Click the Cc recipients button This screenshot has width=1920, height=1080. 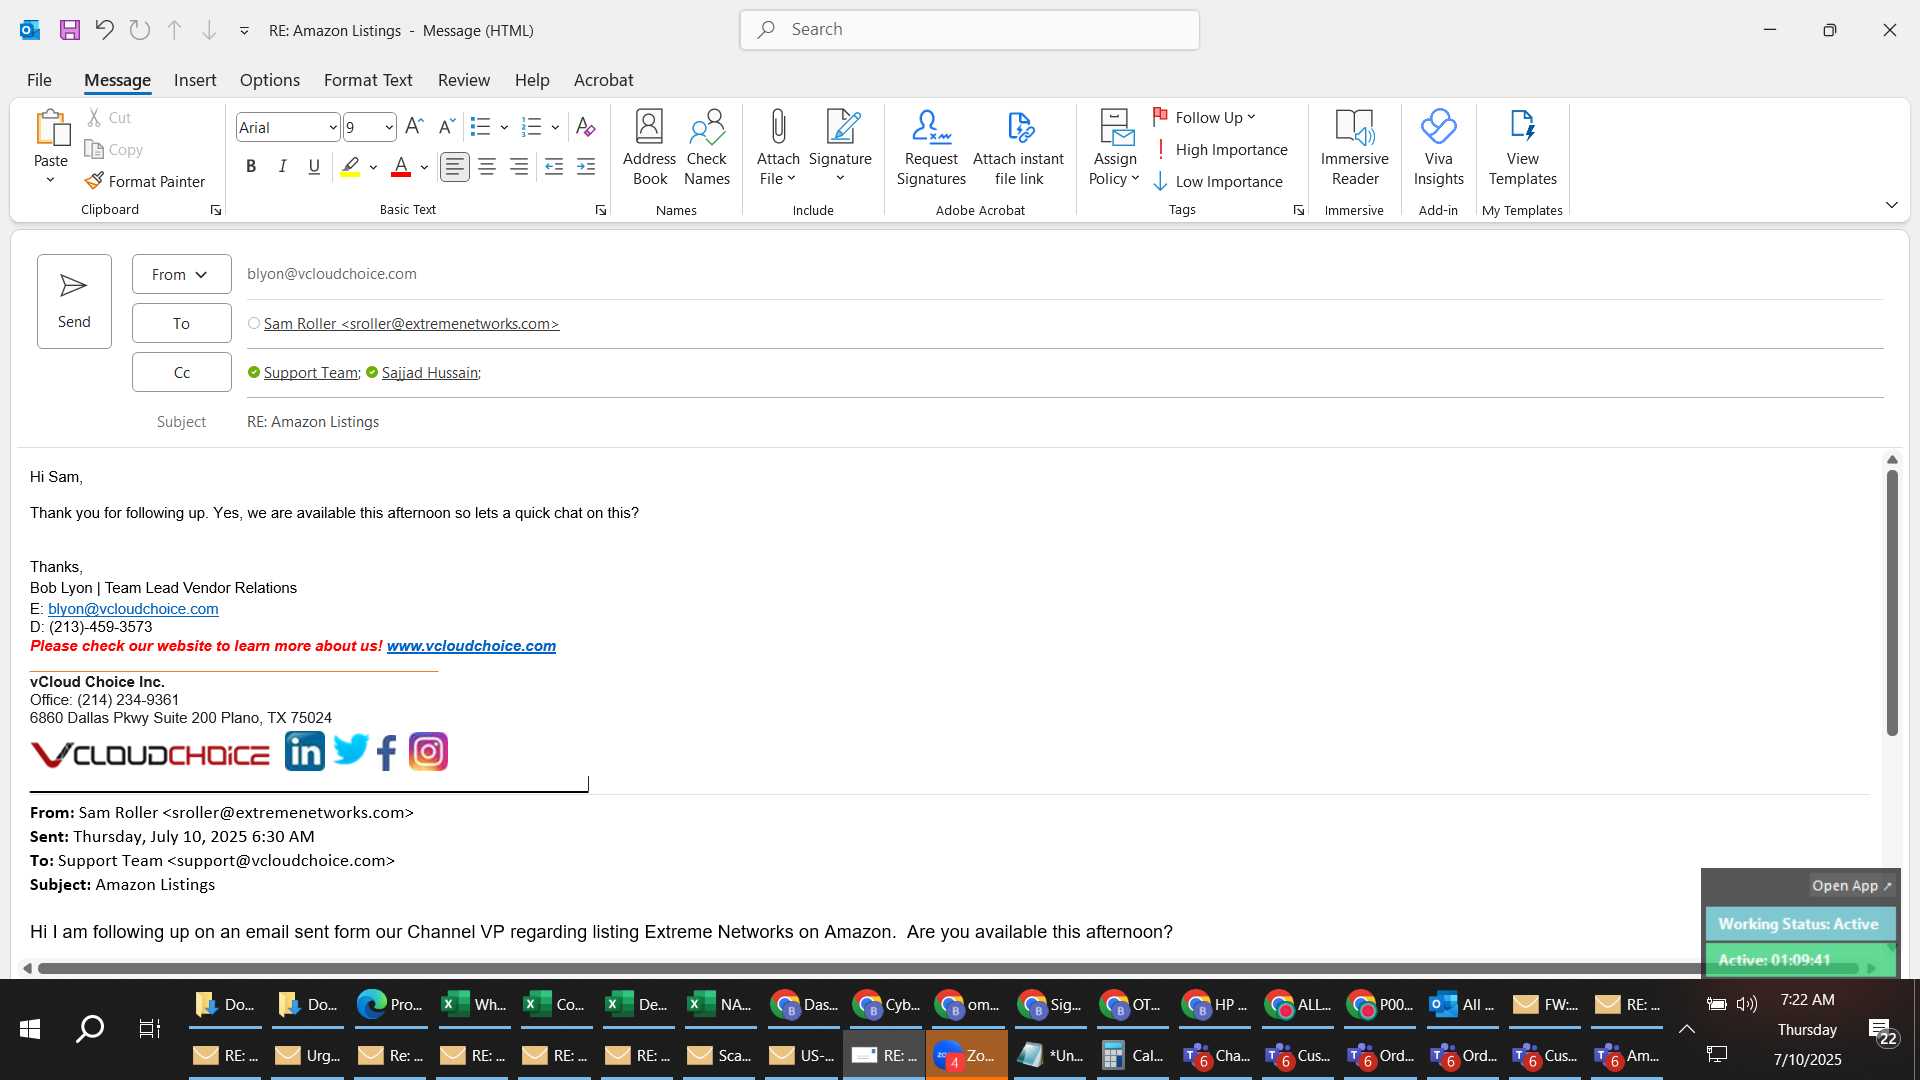point(181,372)
